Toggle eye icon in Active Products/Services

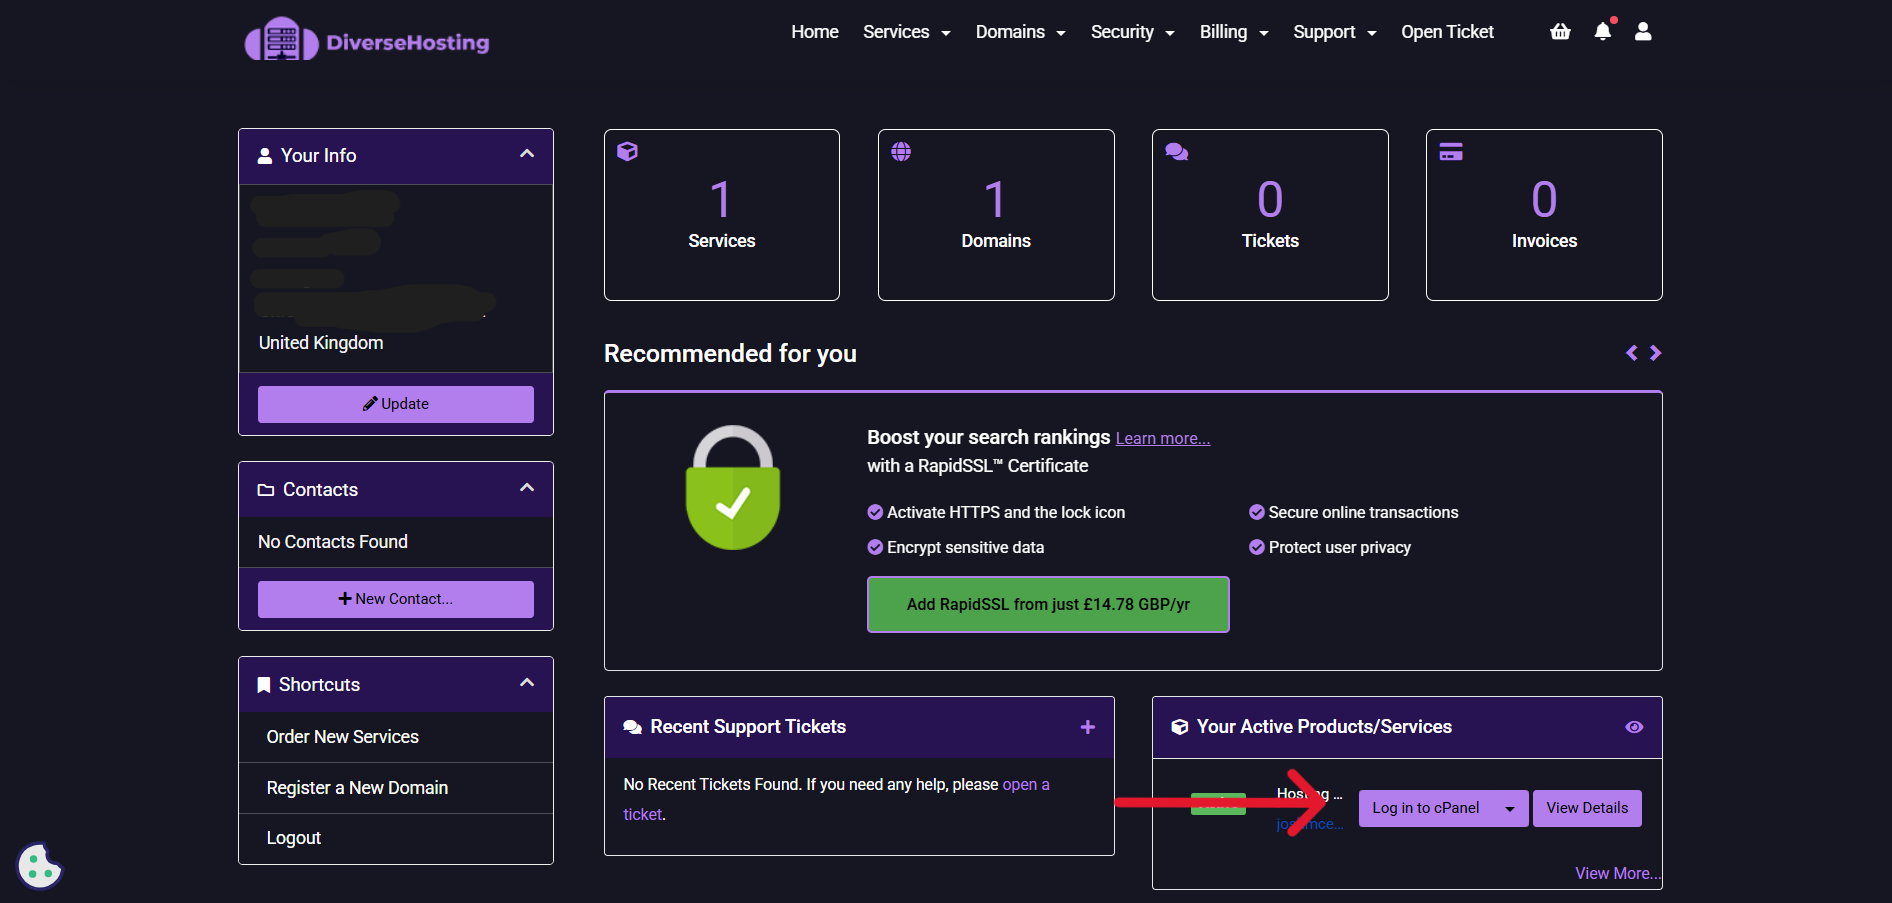(1634, 727)
